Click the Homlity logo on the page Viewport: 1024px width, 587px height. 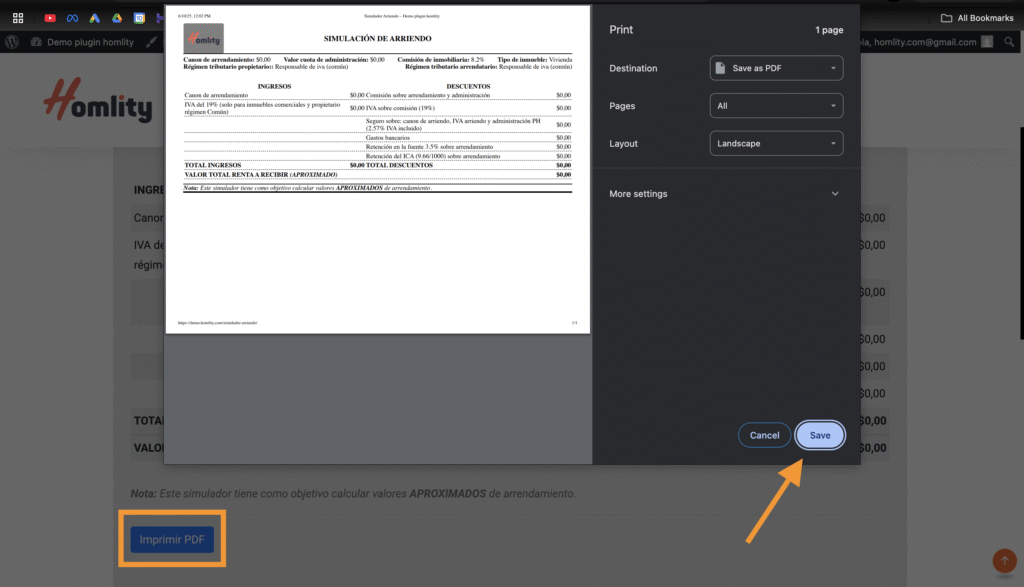click(x=98, y=100)
